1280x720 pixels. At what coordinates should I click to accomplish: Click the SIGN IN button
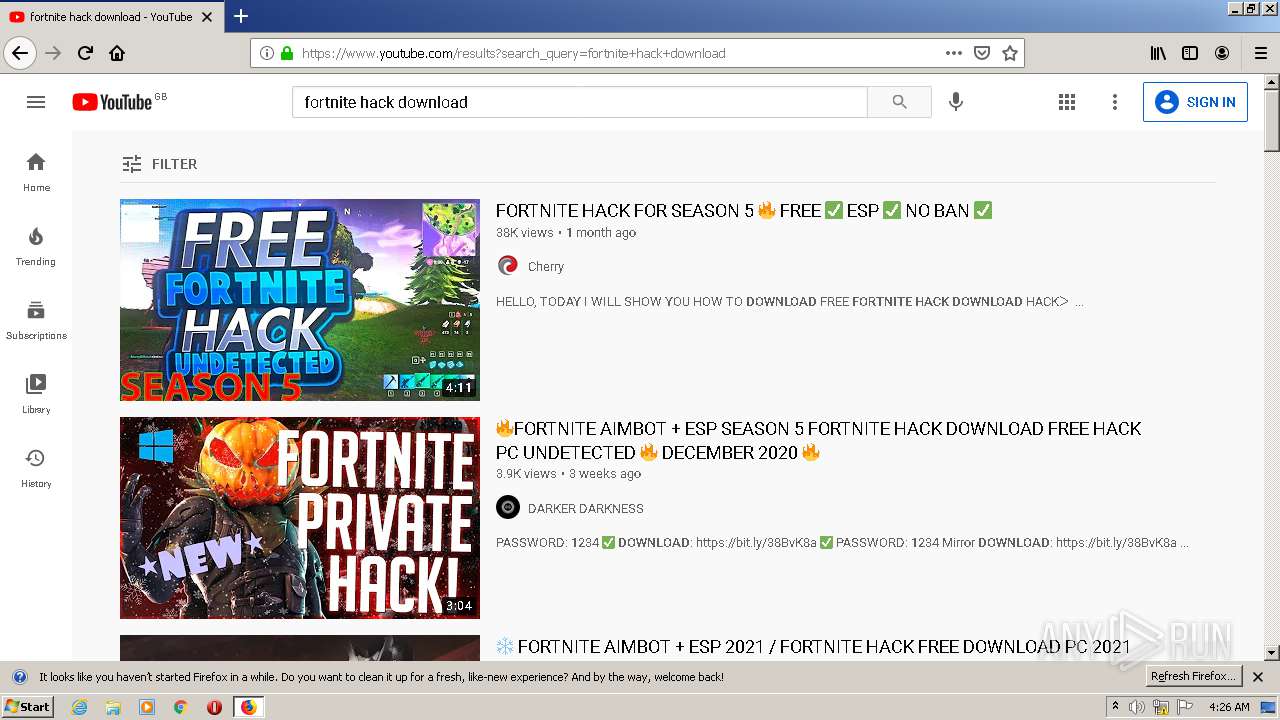[1195, 102]
